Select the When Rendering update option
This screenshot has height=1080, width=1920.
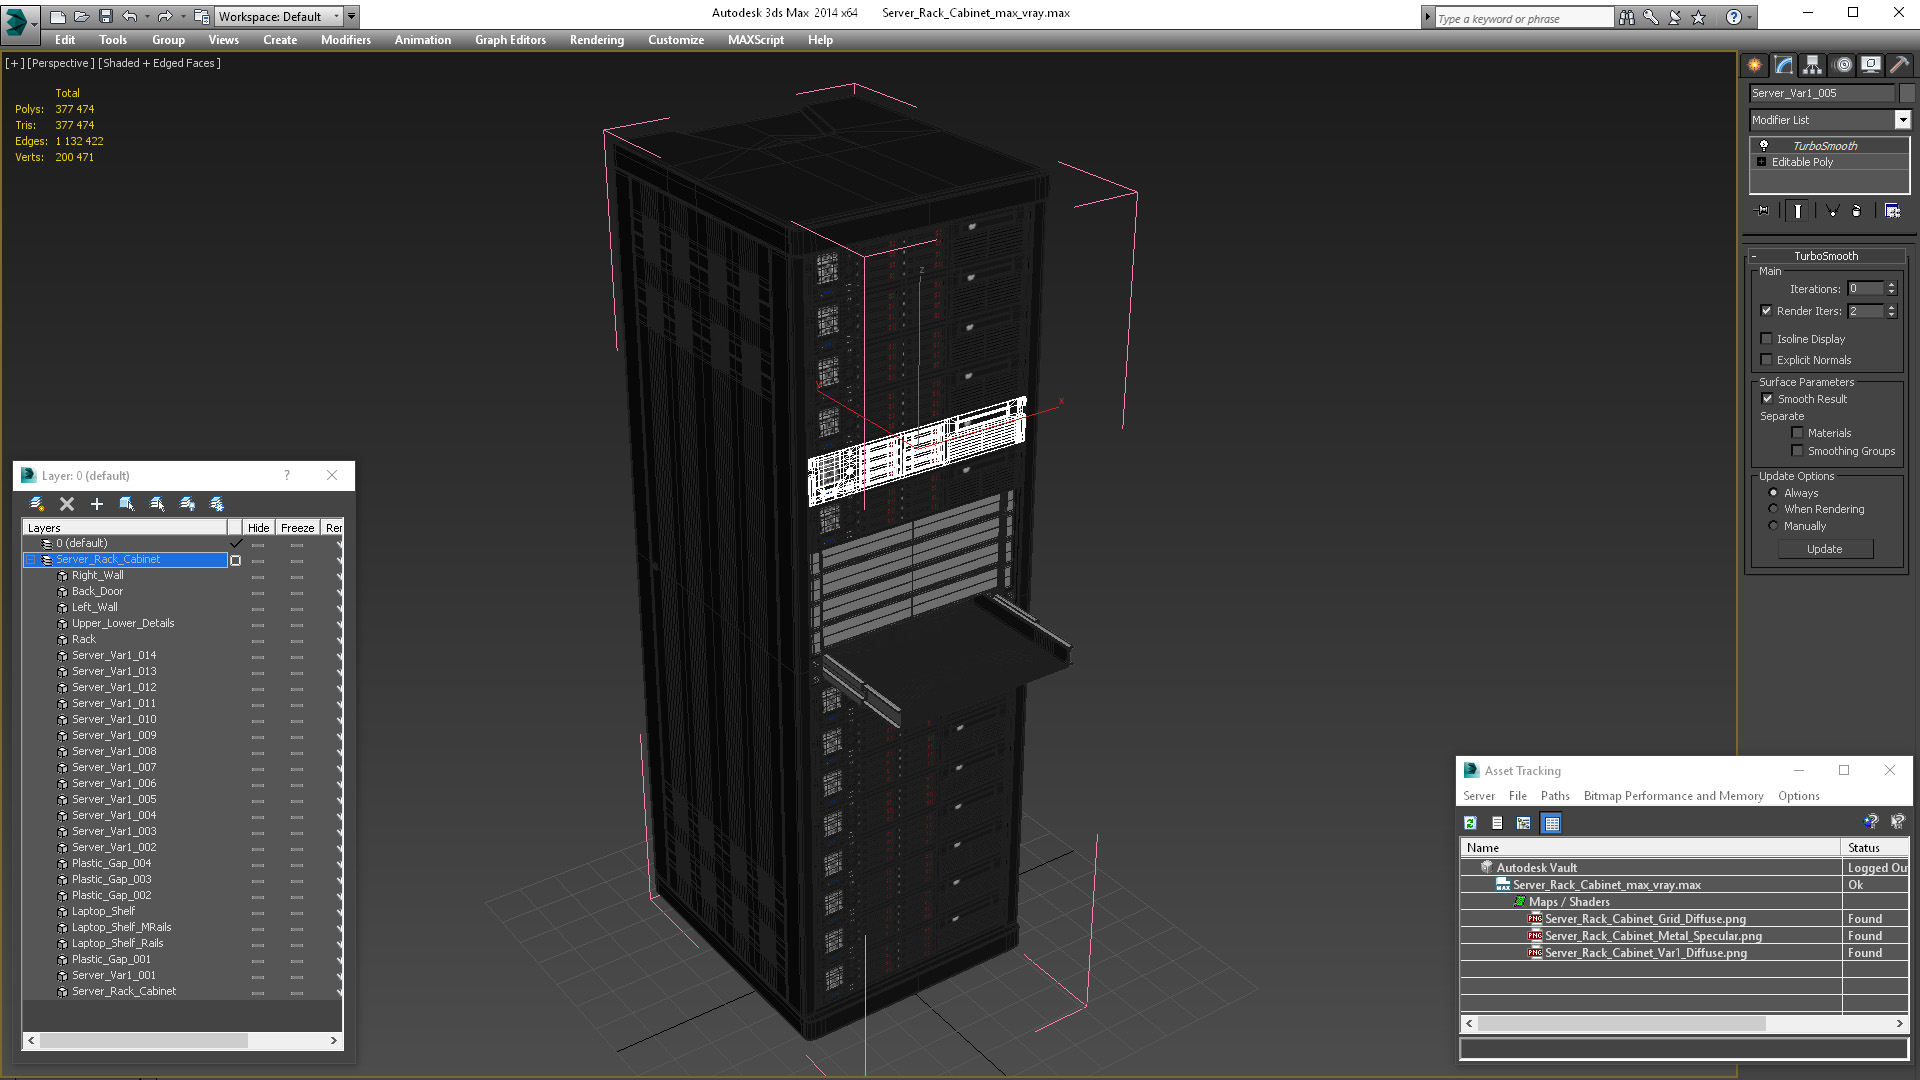pyautogui.click(x=1774, y=509)
